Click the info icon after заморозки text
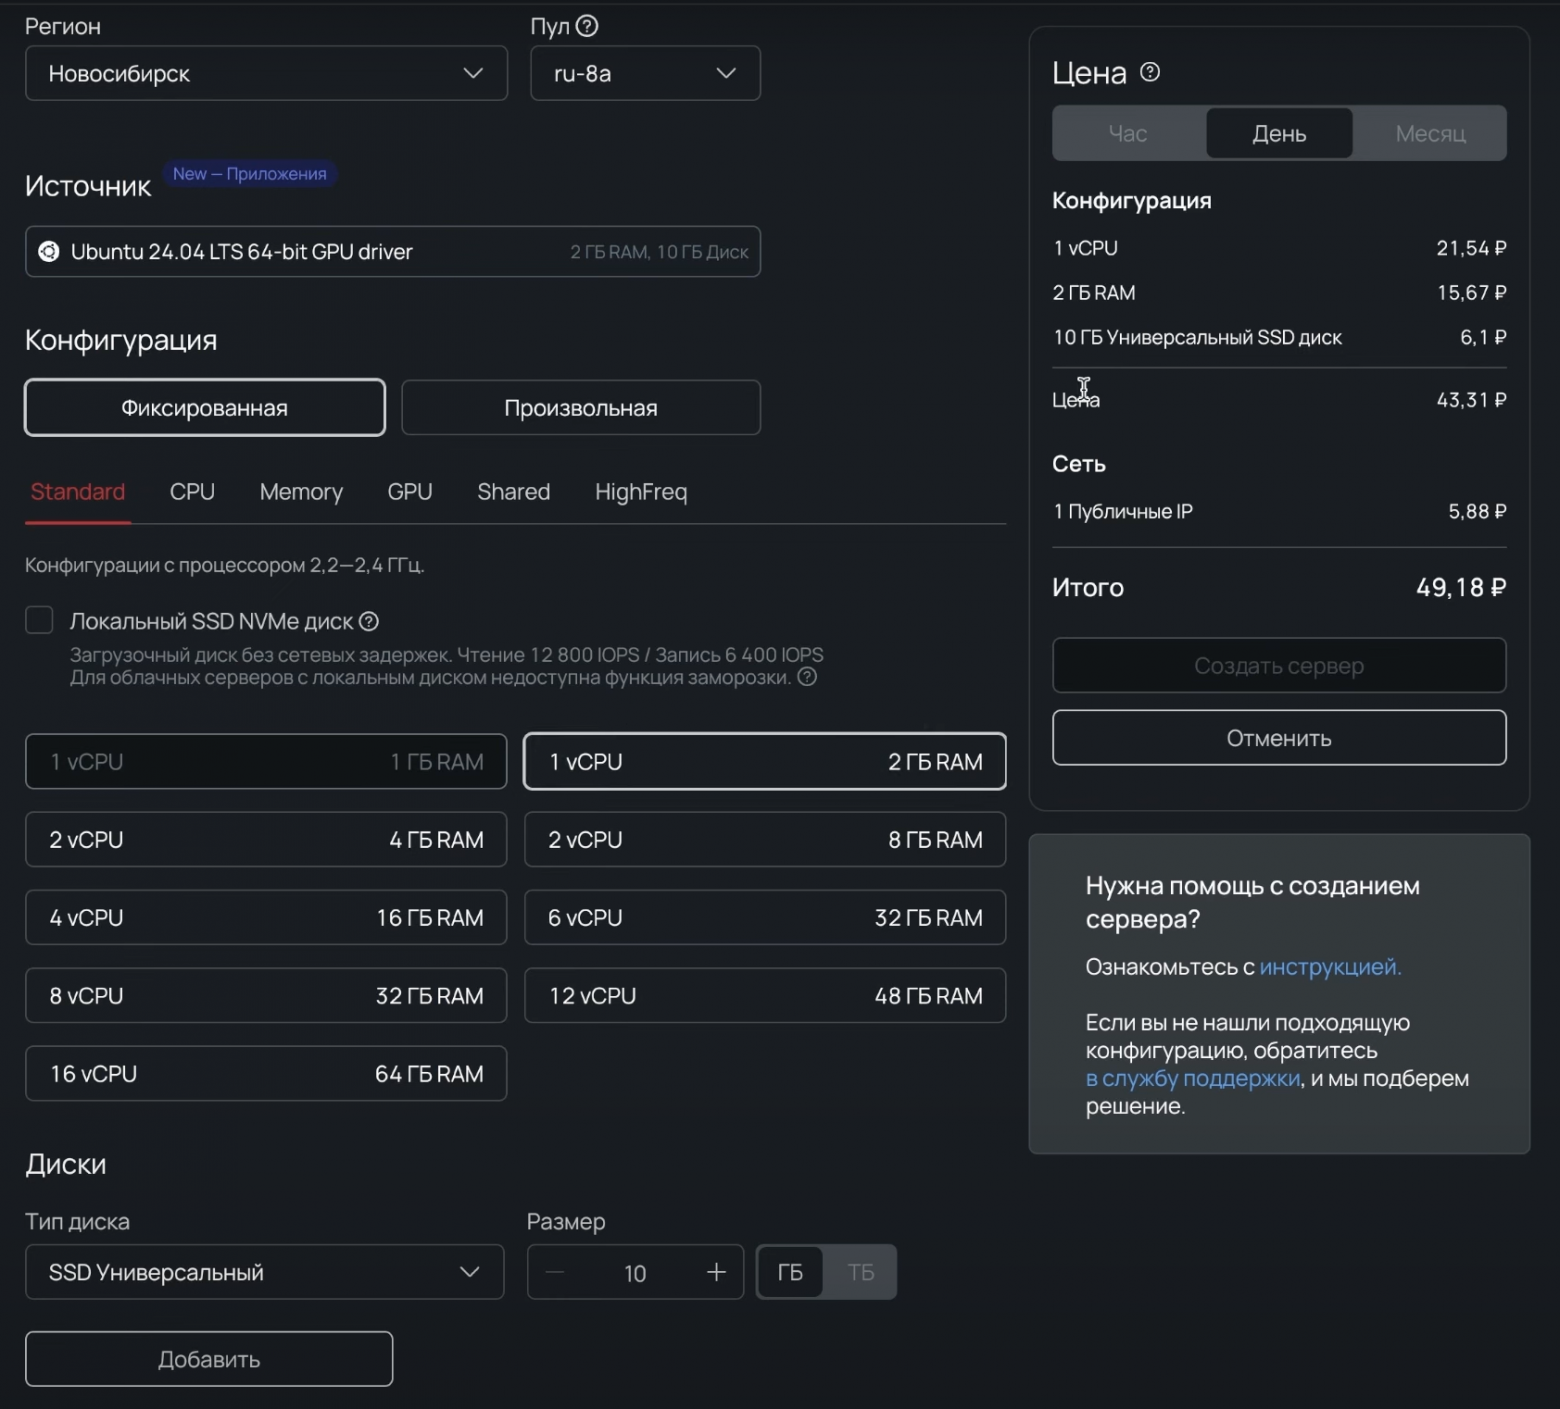The image size is (1560, 1409). (x=807, y=677)
